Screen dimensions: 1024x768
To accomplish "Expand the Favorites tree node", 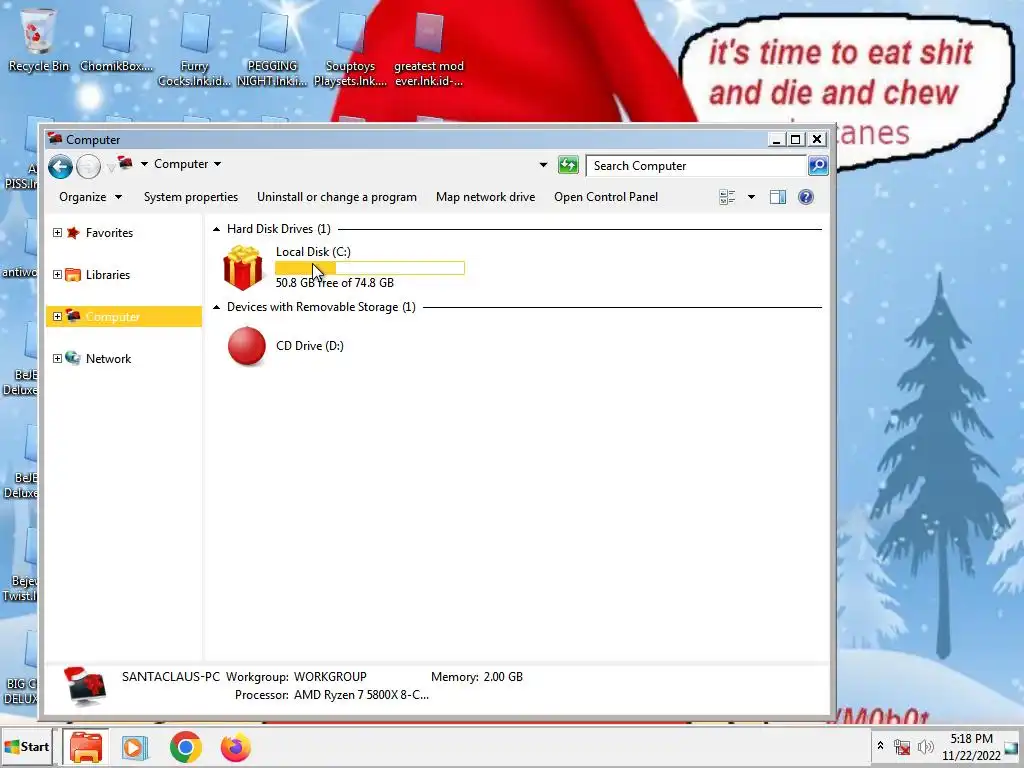I will point(57,232).
